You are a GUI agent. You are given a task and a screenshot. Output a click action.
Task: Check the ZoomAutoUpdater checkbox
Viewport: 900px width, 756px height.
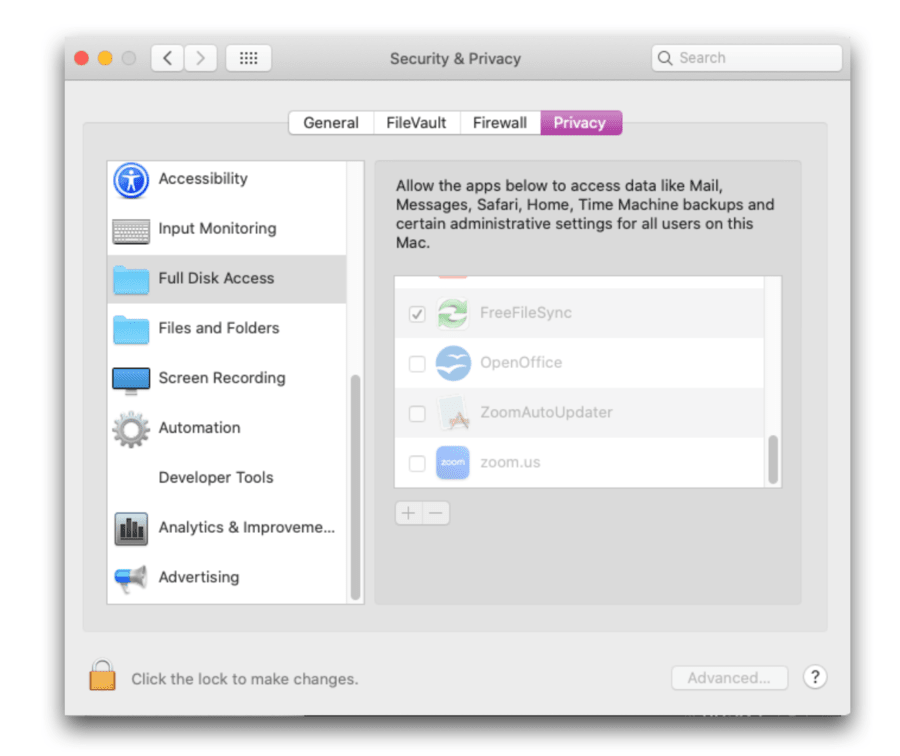coord(417,413)
